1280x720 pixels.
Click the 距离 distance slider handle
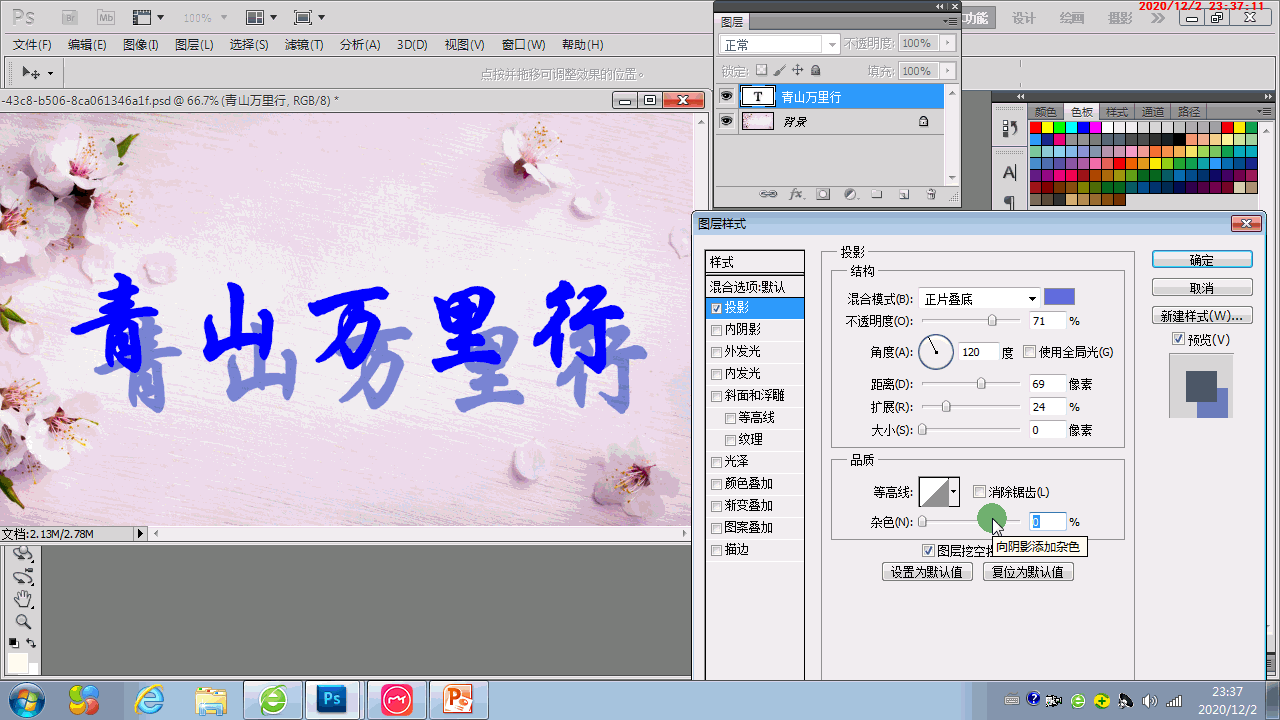tap(981, 384)
